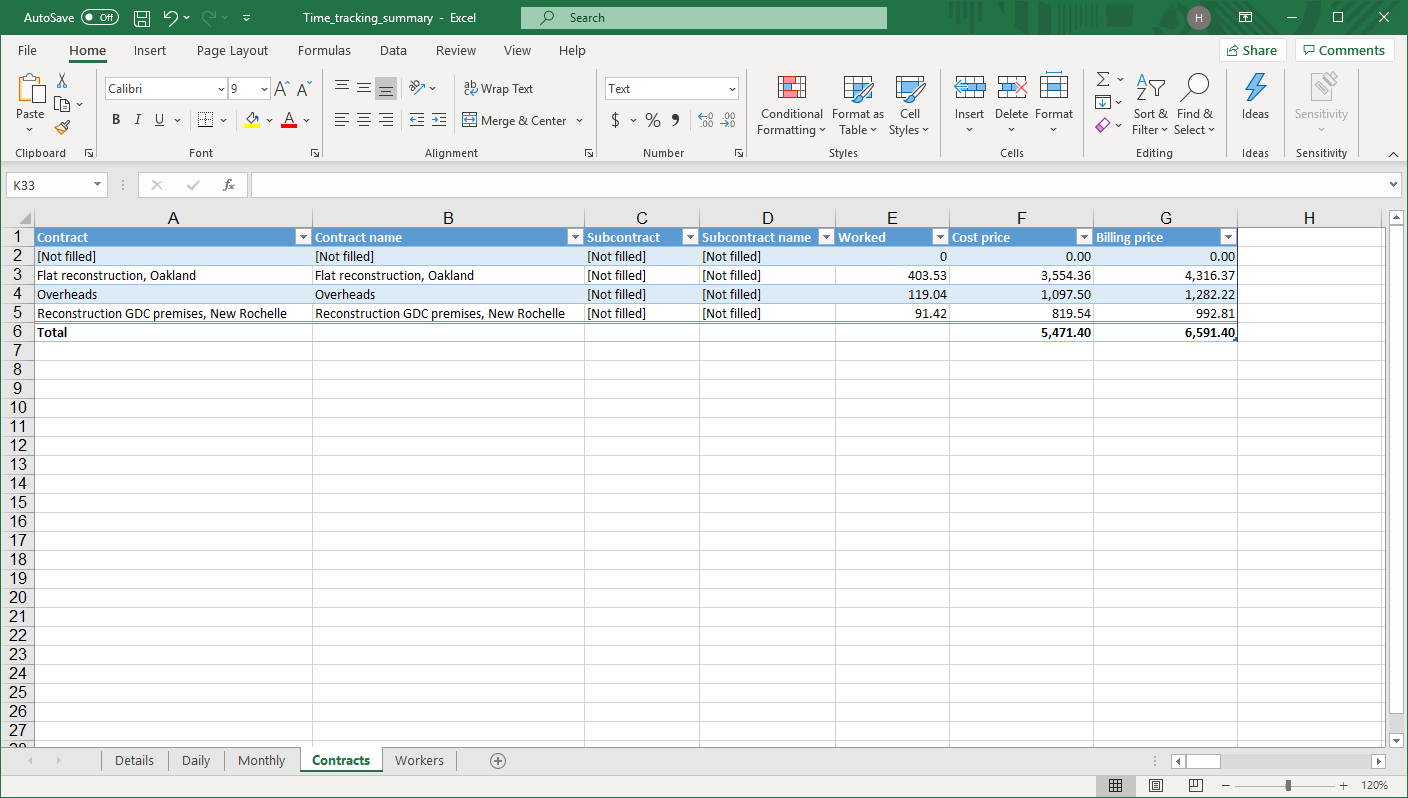Increase font size with larger A icon
1408x798 pixels.
pos(282,89)
